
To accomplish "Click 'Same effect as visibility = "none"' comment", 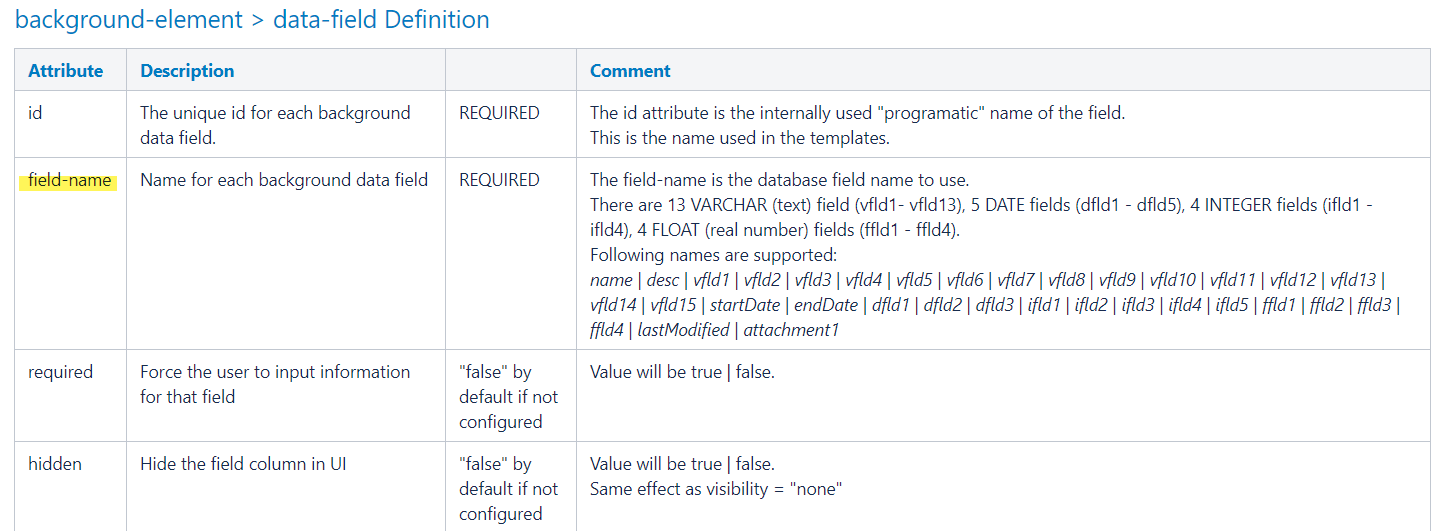I will [x=716, y=489].
